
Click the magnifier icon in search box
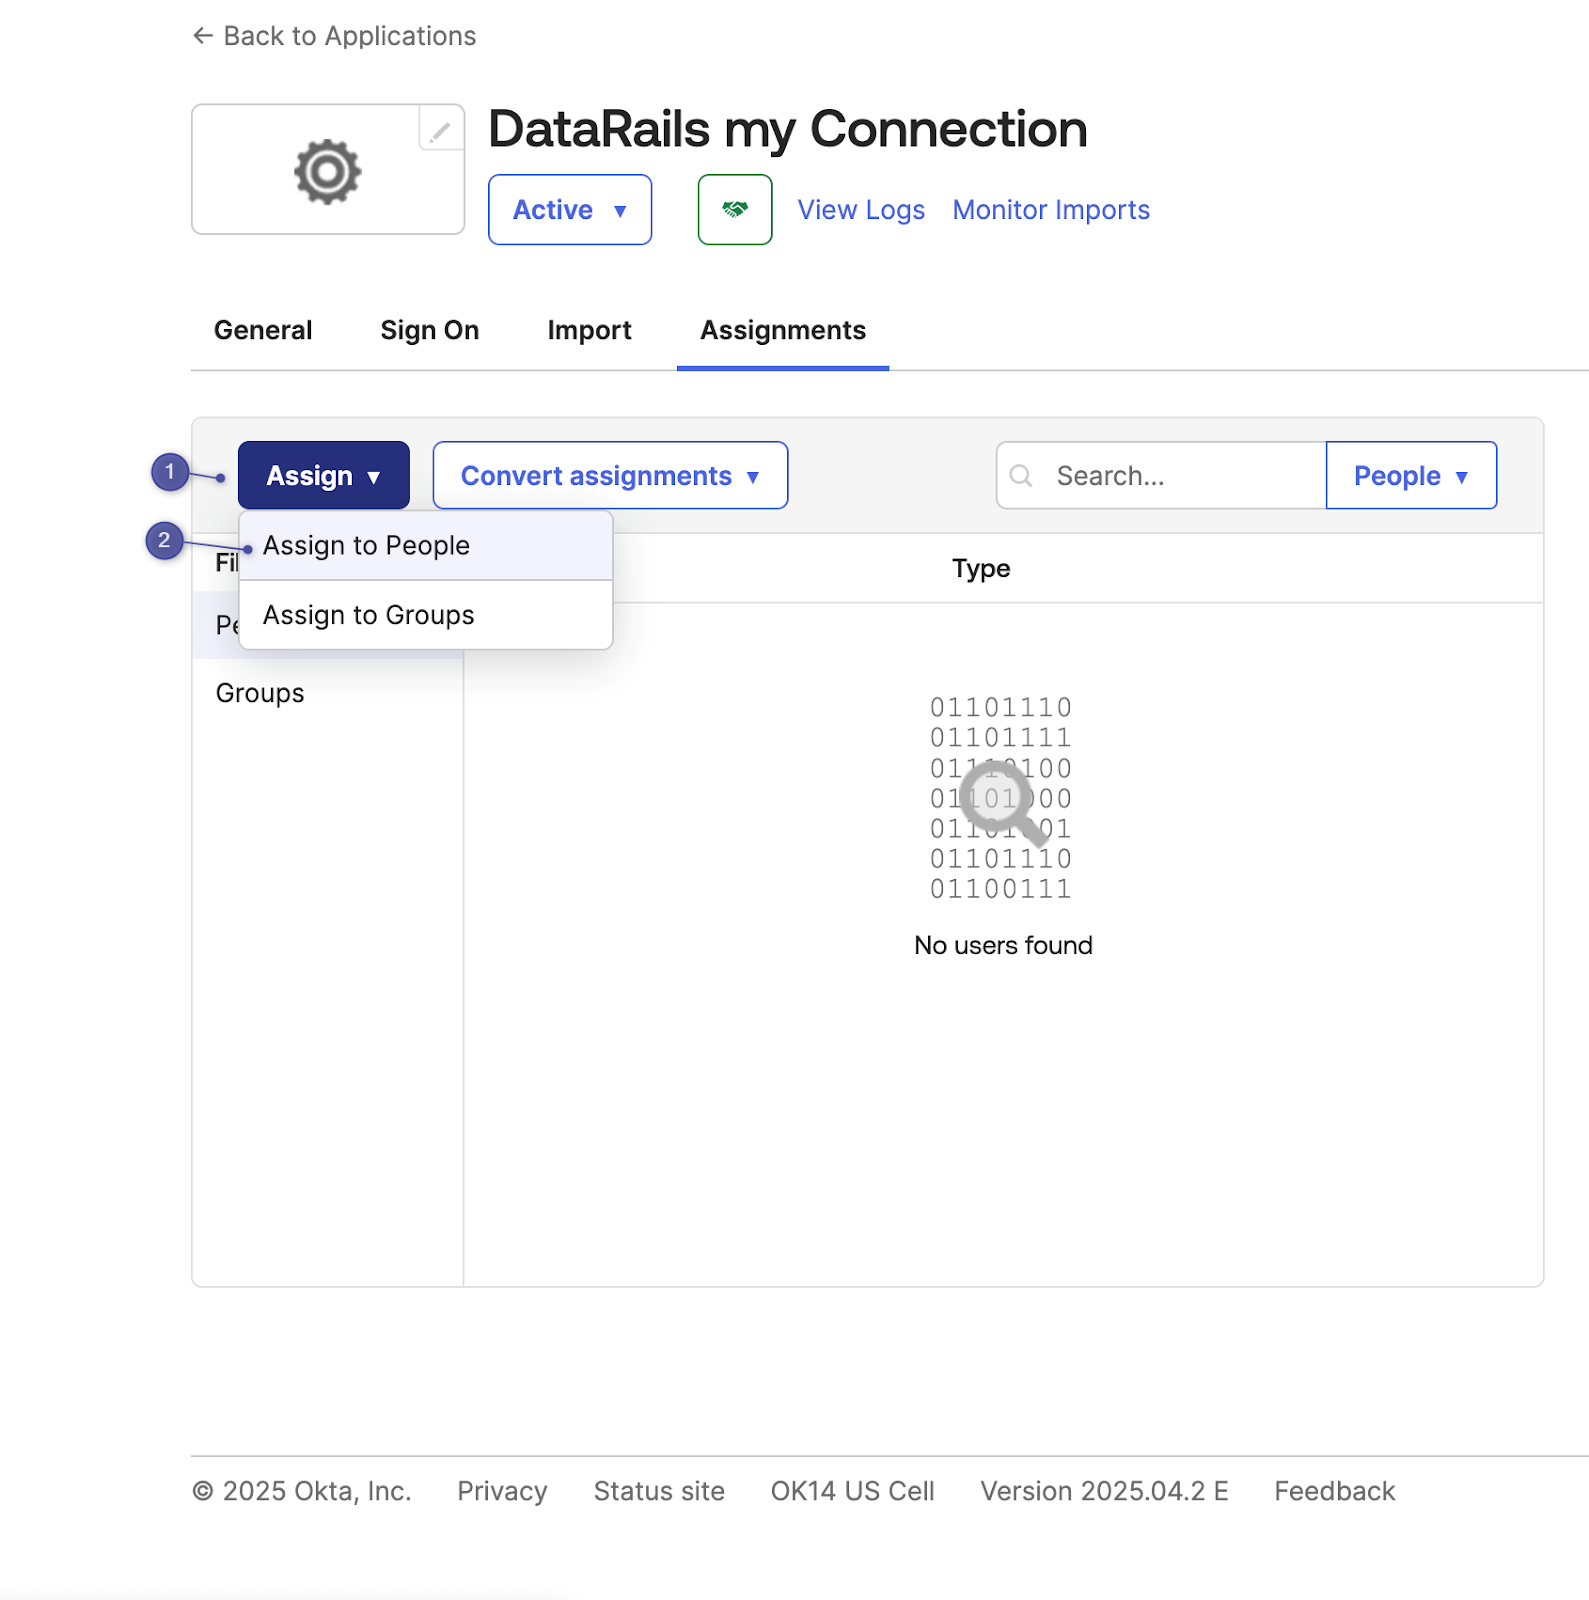point(1021,476)
